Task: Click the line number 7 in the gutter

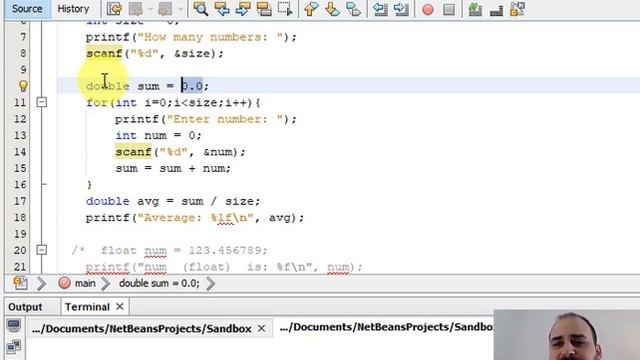Action: point(23,37)
